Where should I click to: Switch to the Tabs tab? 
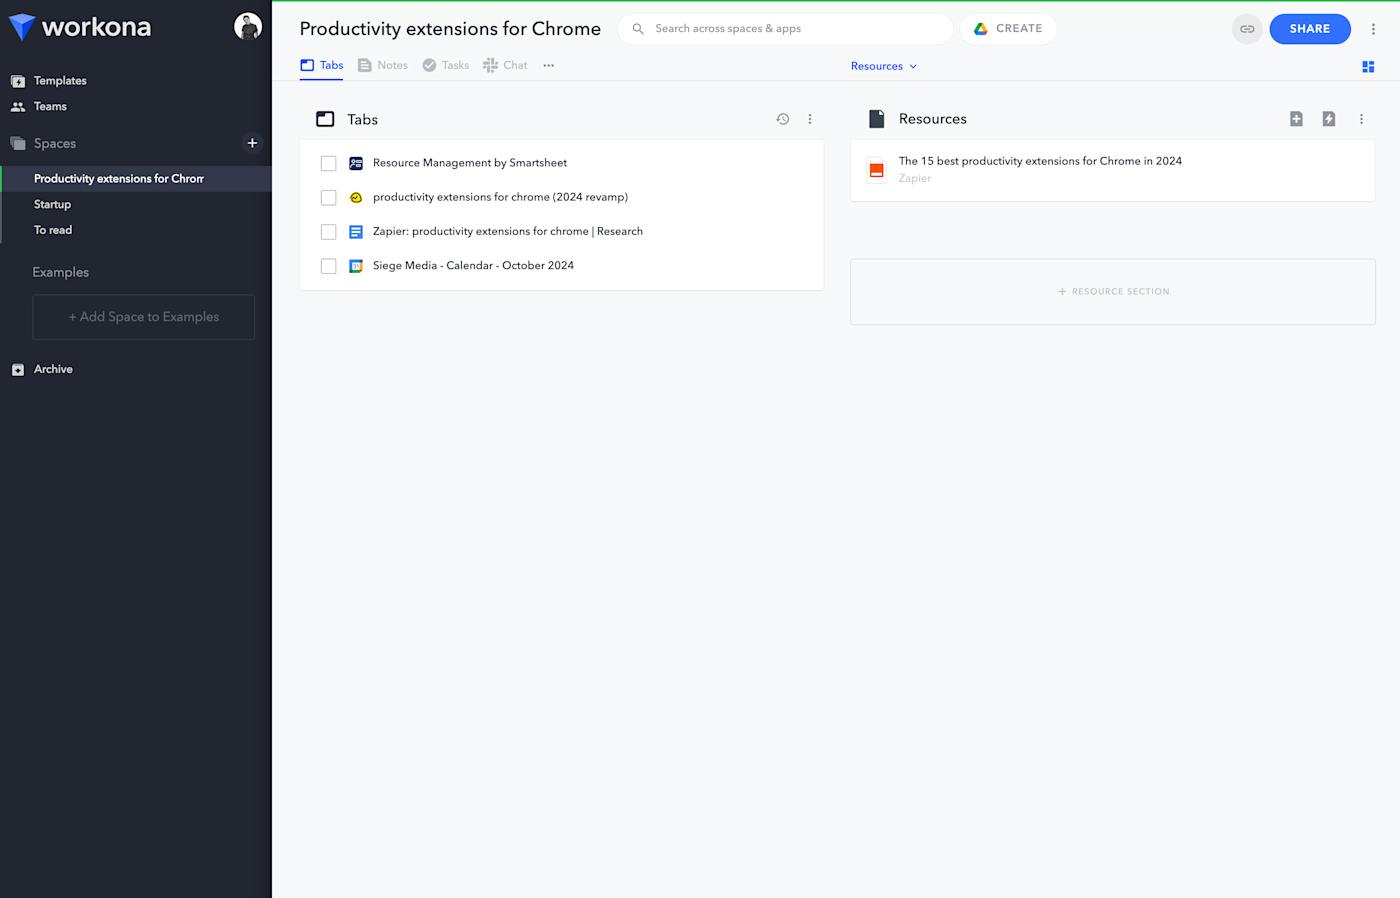coord(322,66)
